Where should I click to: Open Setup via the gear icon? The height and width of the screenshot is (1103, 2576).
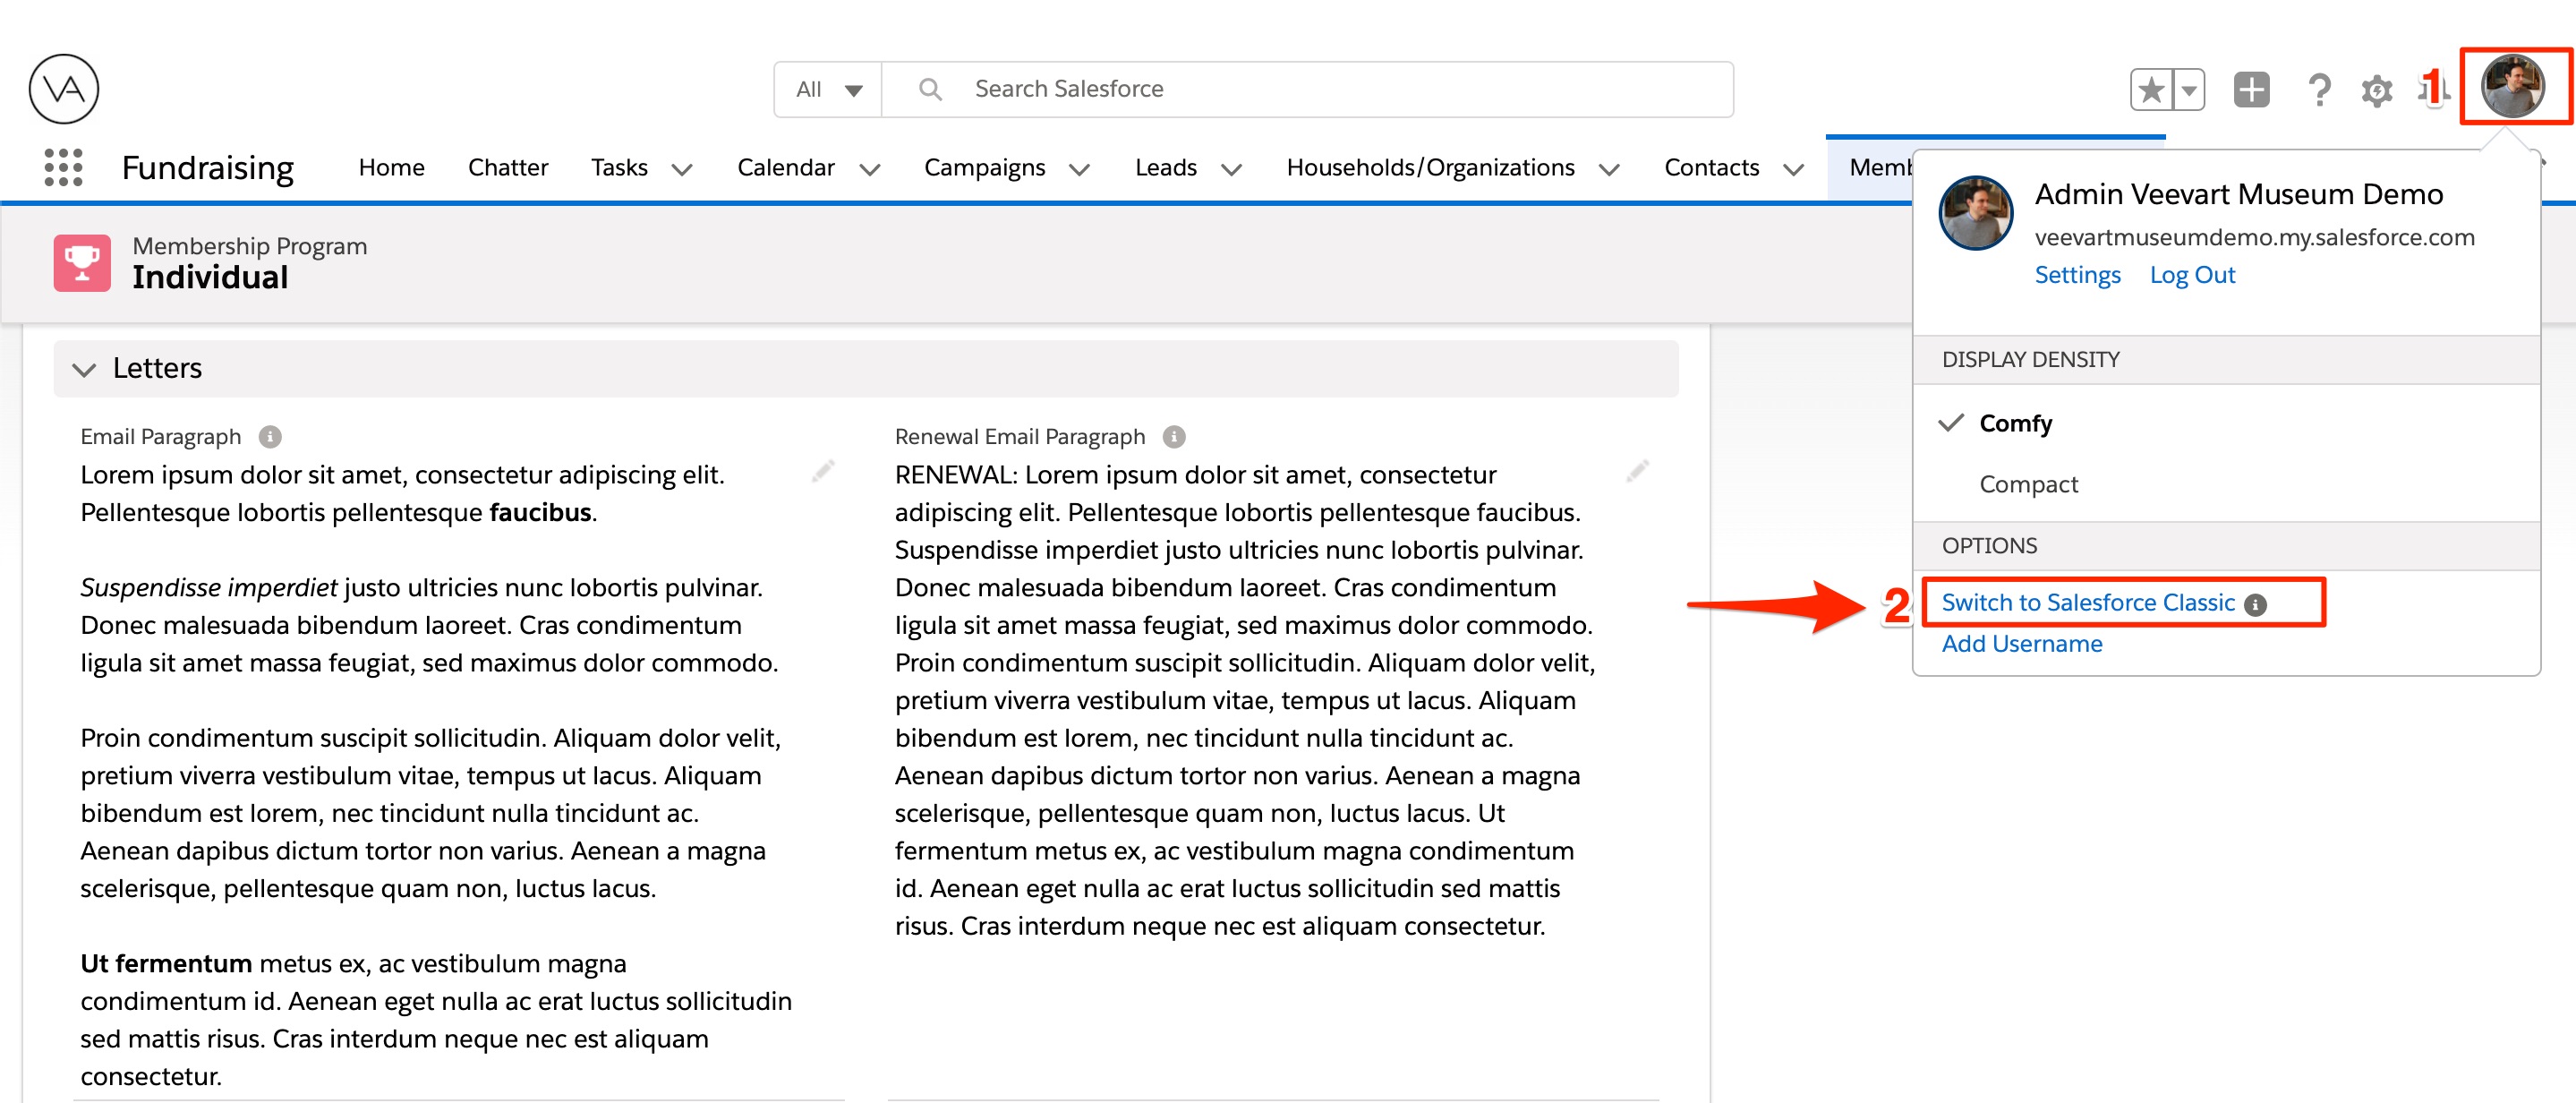pos(2377,89)
